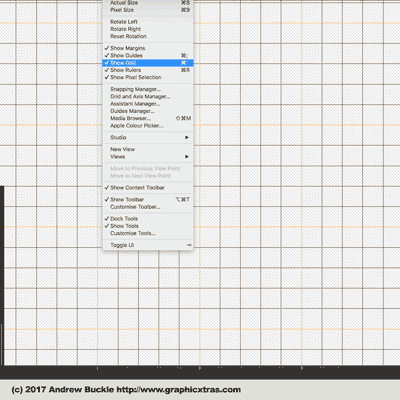Toggle the Show Rulers option
Screen dimensions: 400x400
(x=148, y=70)
